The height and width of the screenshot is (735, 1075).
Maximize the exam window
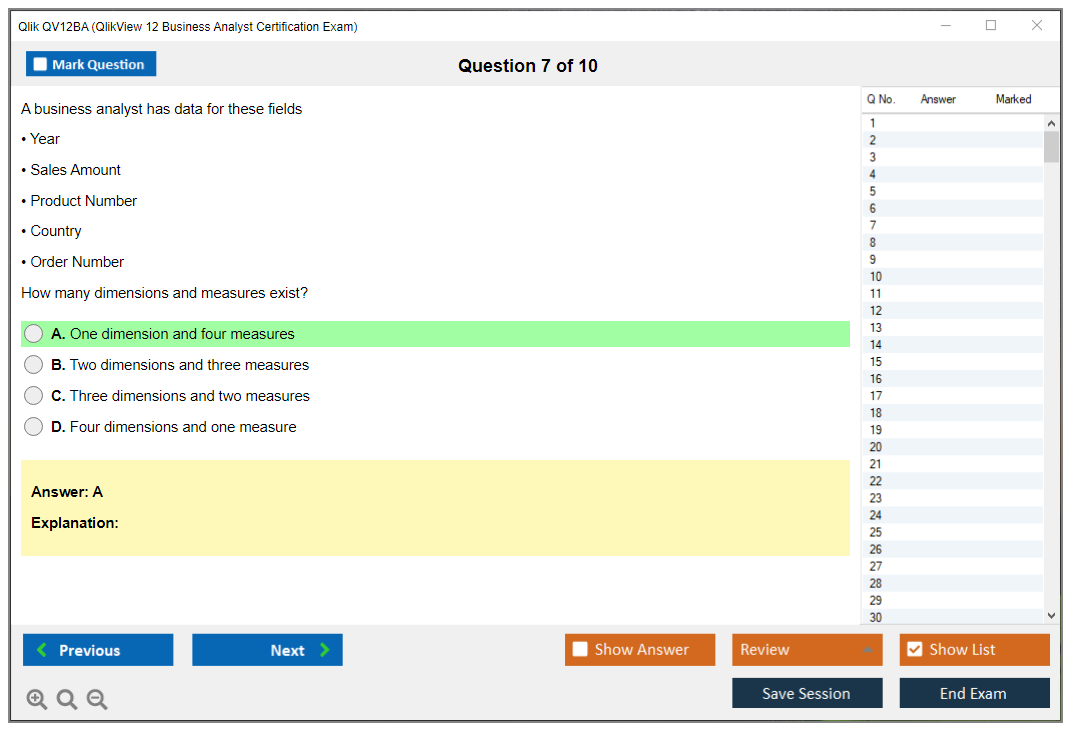click(991, 26)
